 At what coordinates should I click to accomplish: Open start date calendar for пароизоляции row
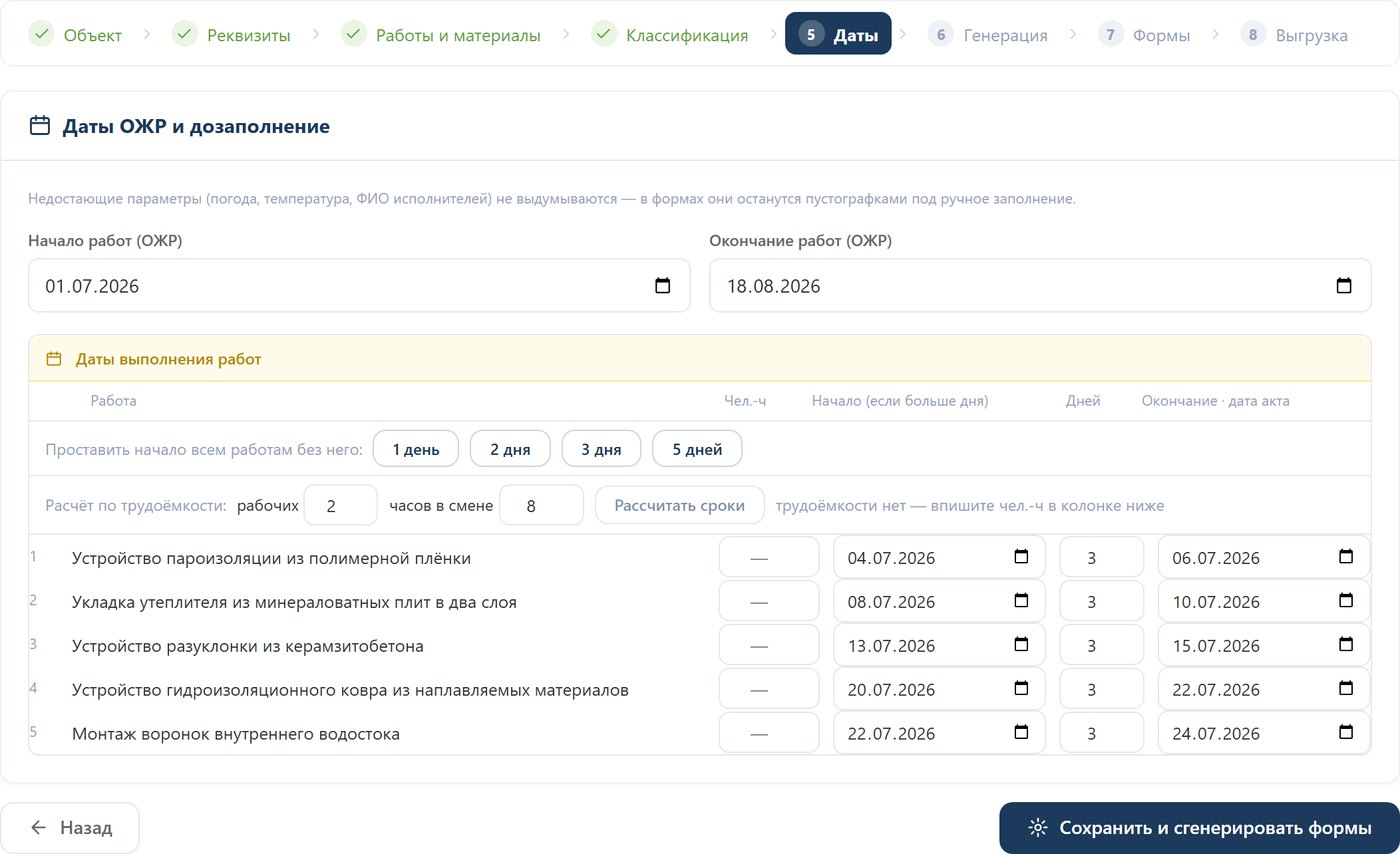tap(1021, 557)
